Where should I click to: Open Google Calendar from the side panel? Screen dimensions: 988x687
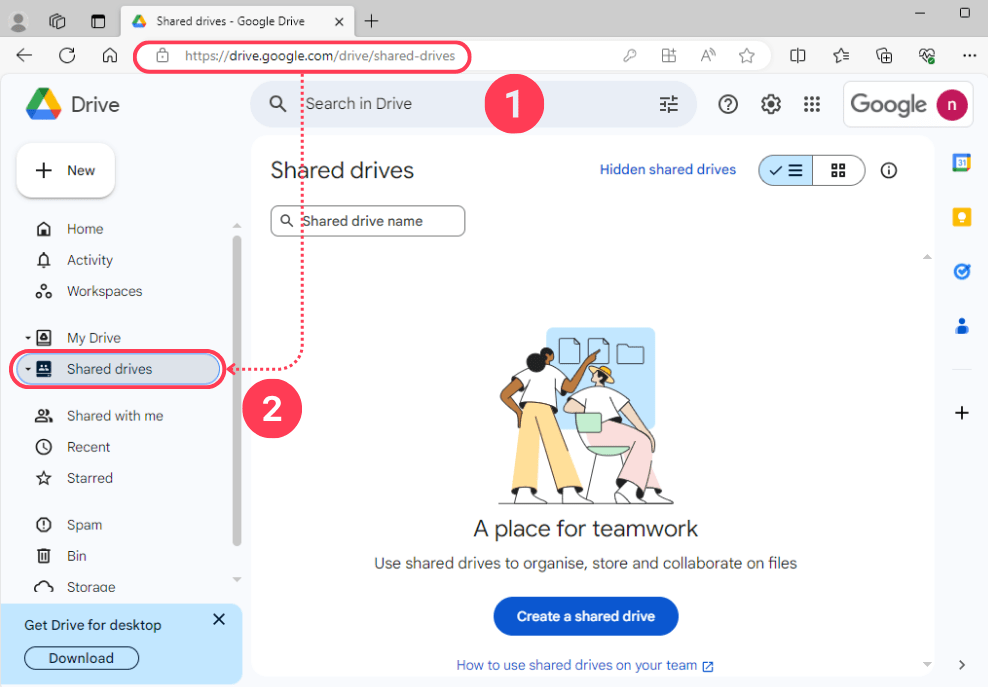pos(961,162)
